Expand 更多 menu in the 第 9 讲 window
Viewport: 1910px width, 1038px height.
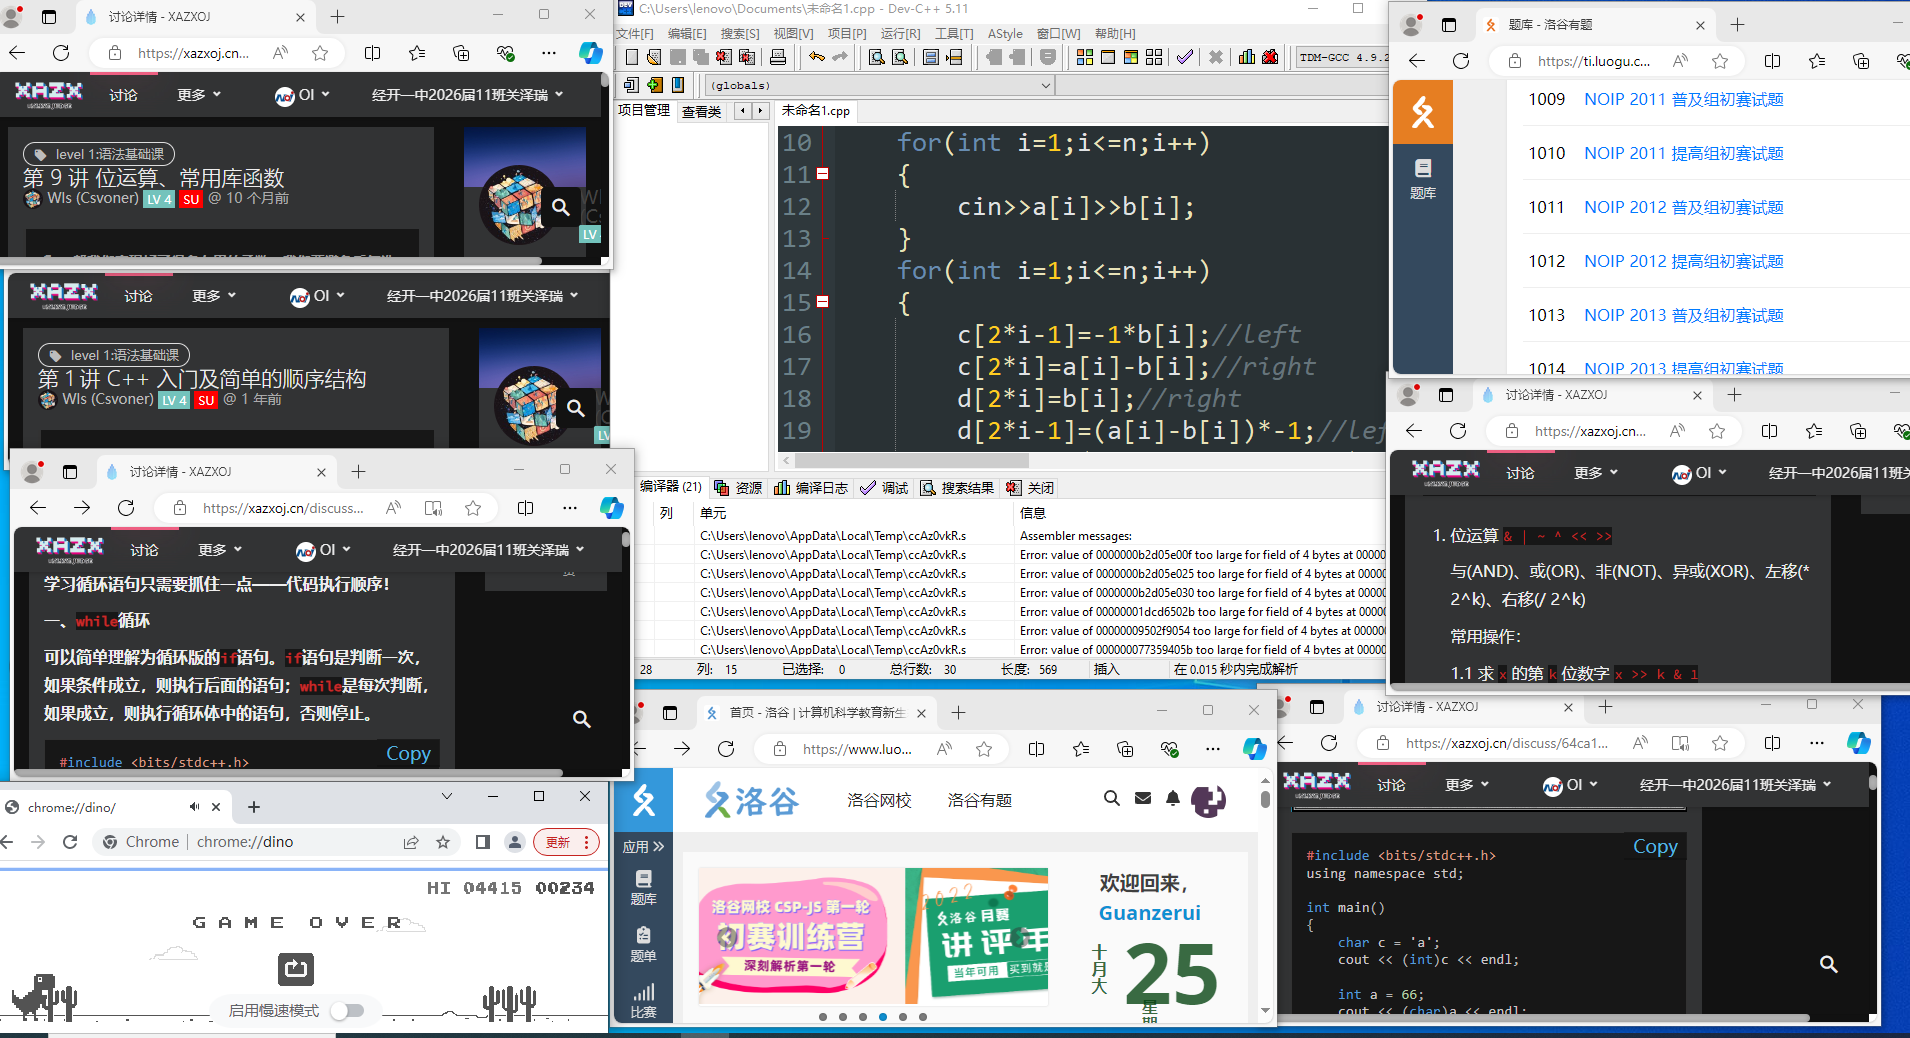point(199,95)
